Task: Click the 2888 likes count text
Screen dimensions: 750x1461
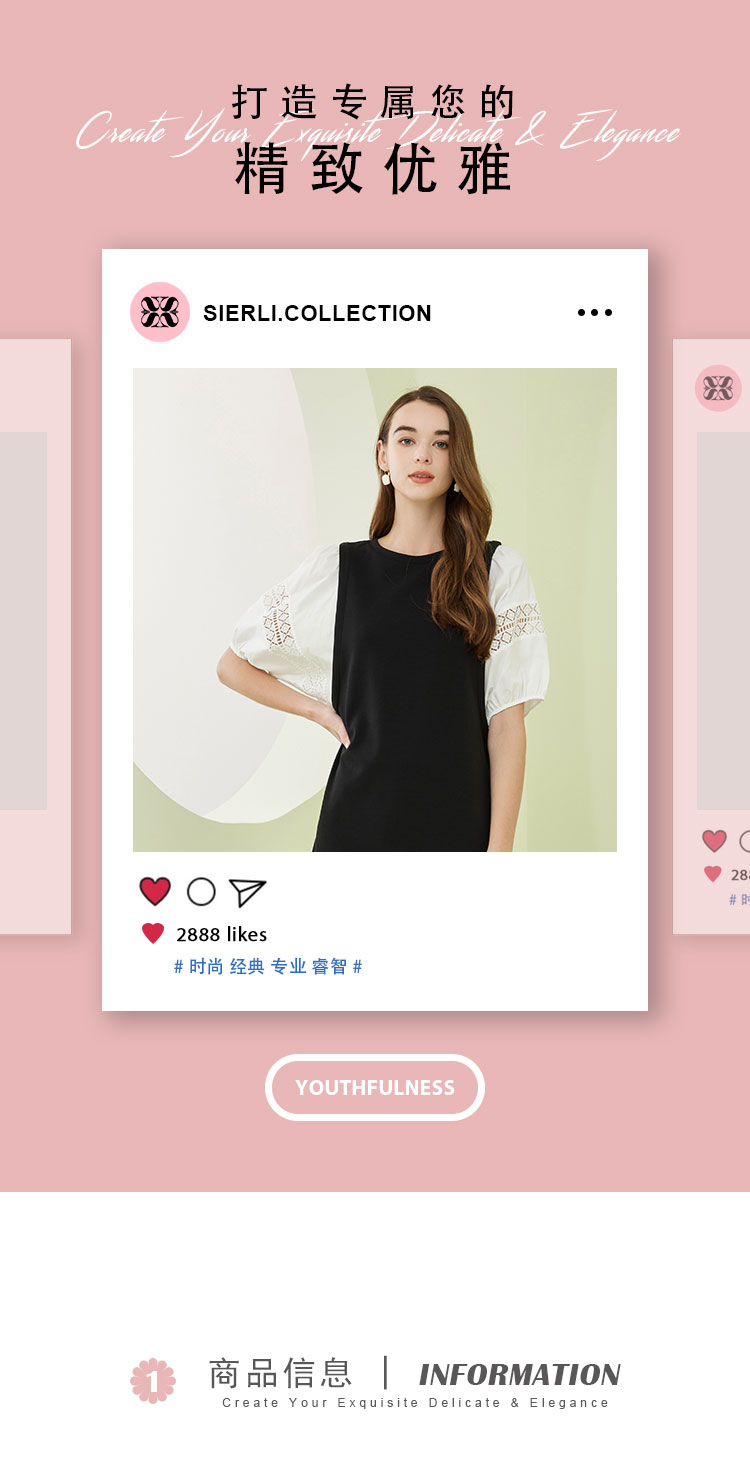Action: coord(221,934)
